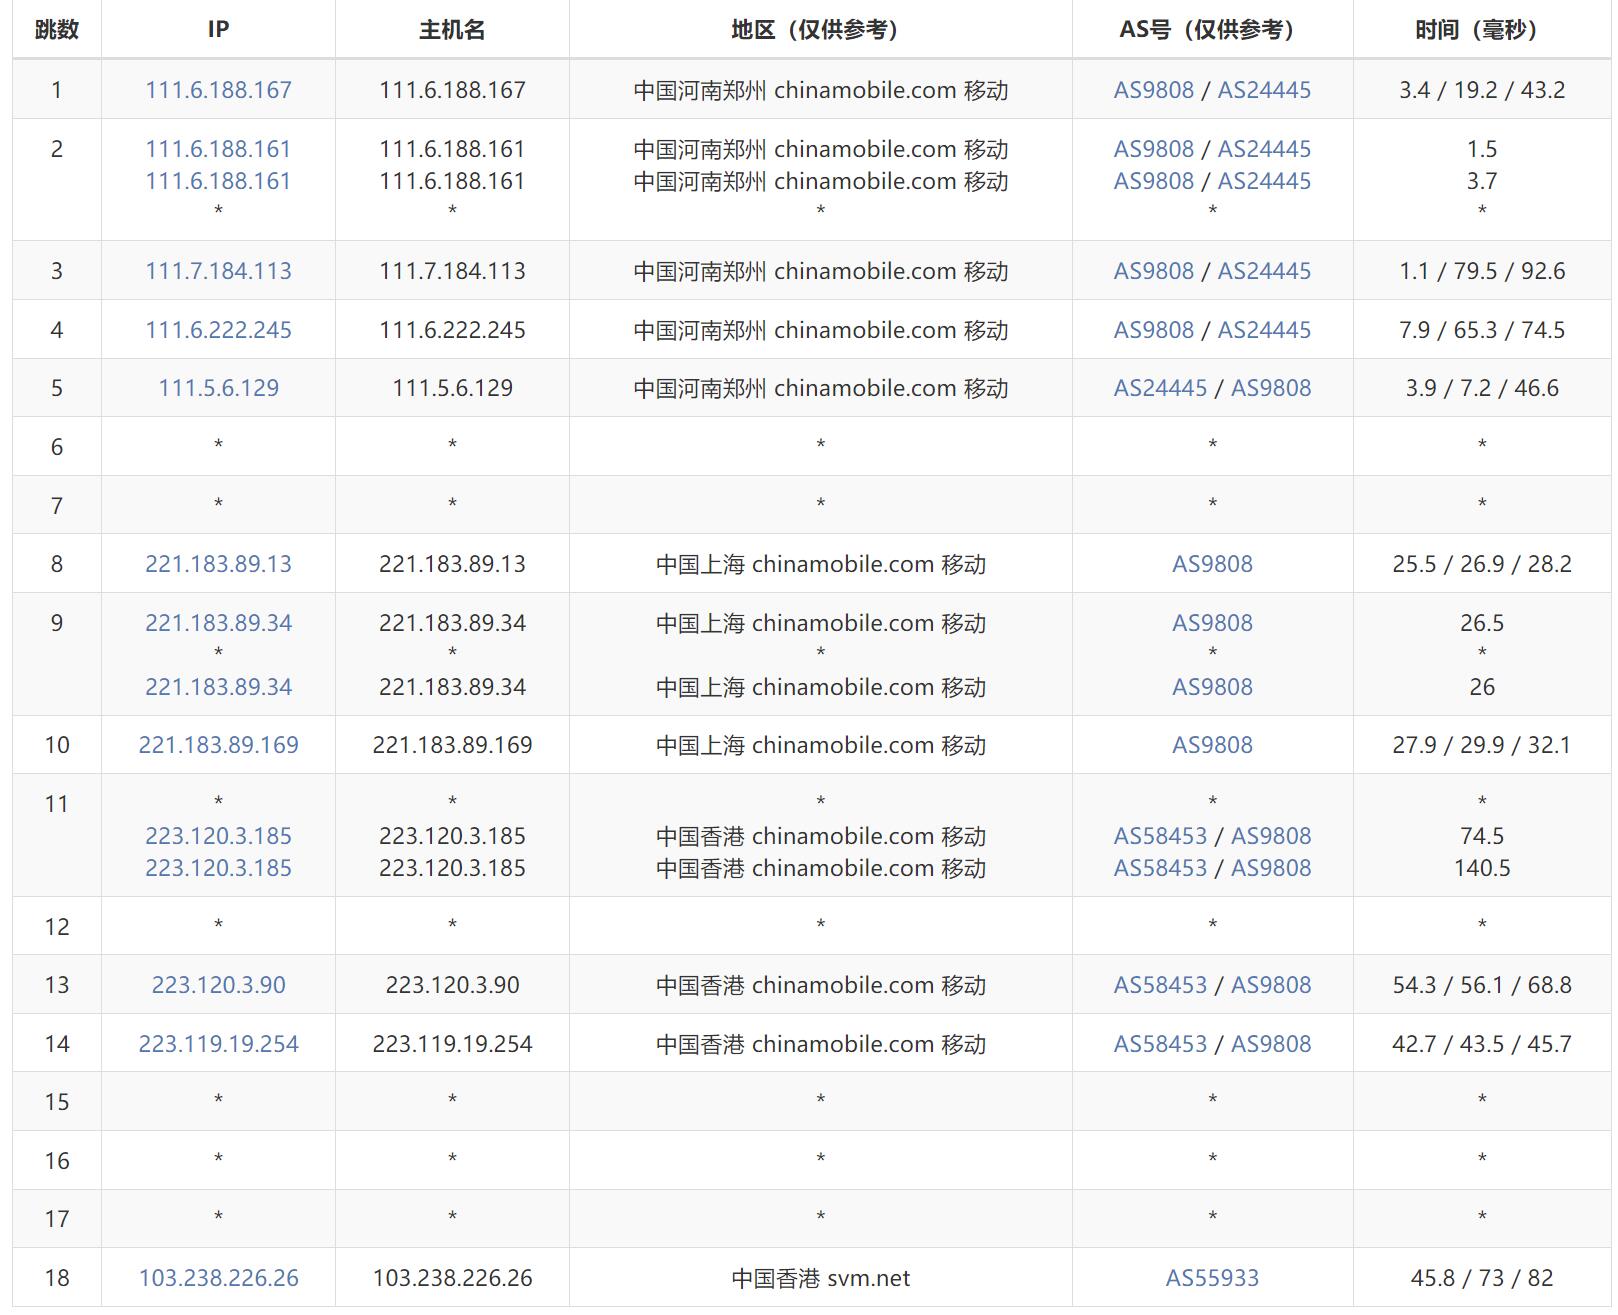Screen dimensions: 1618x1315
Task: Click the 跳数 column header
Action: 56,30
